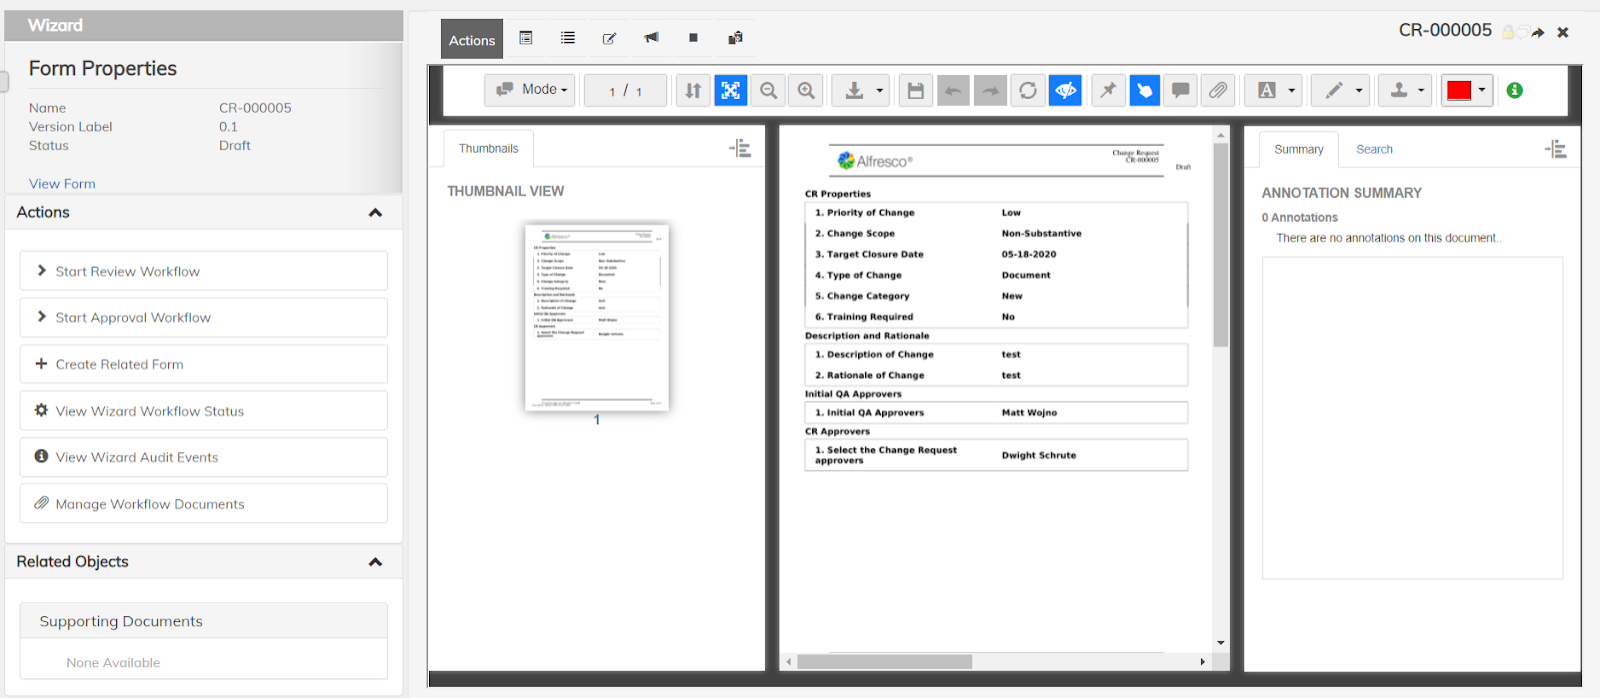
Task: Save annotations with the floppy disk icon
Action: pos(915,91)
